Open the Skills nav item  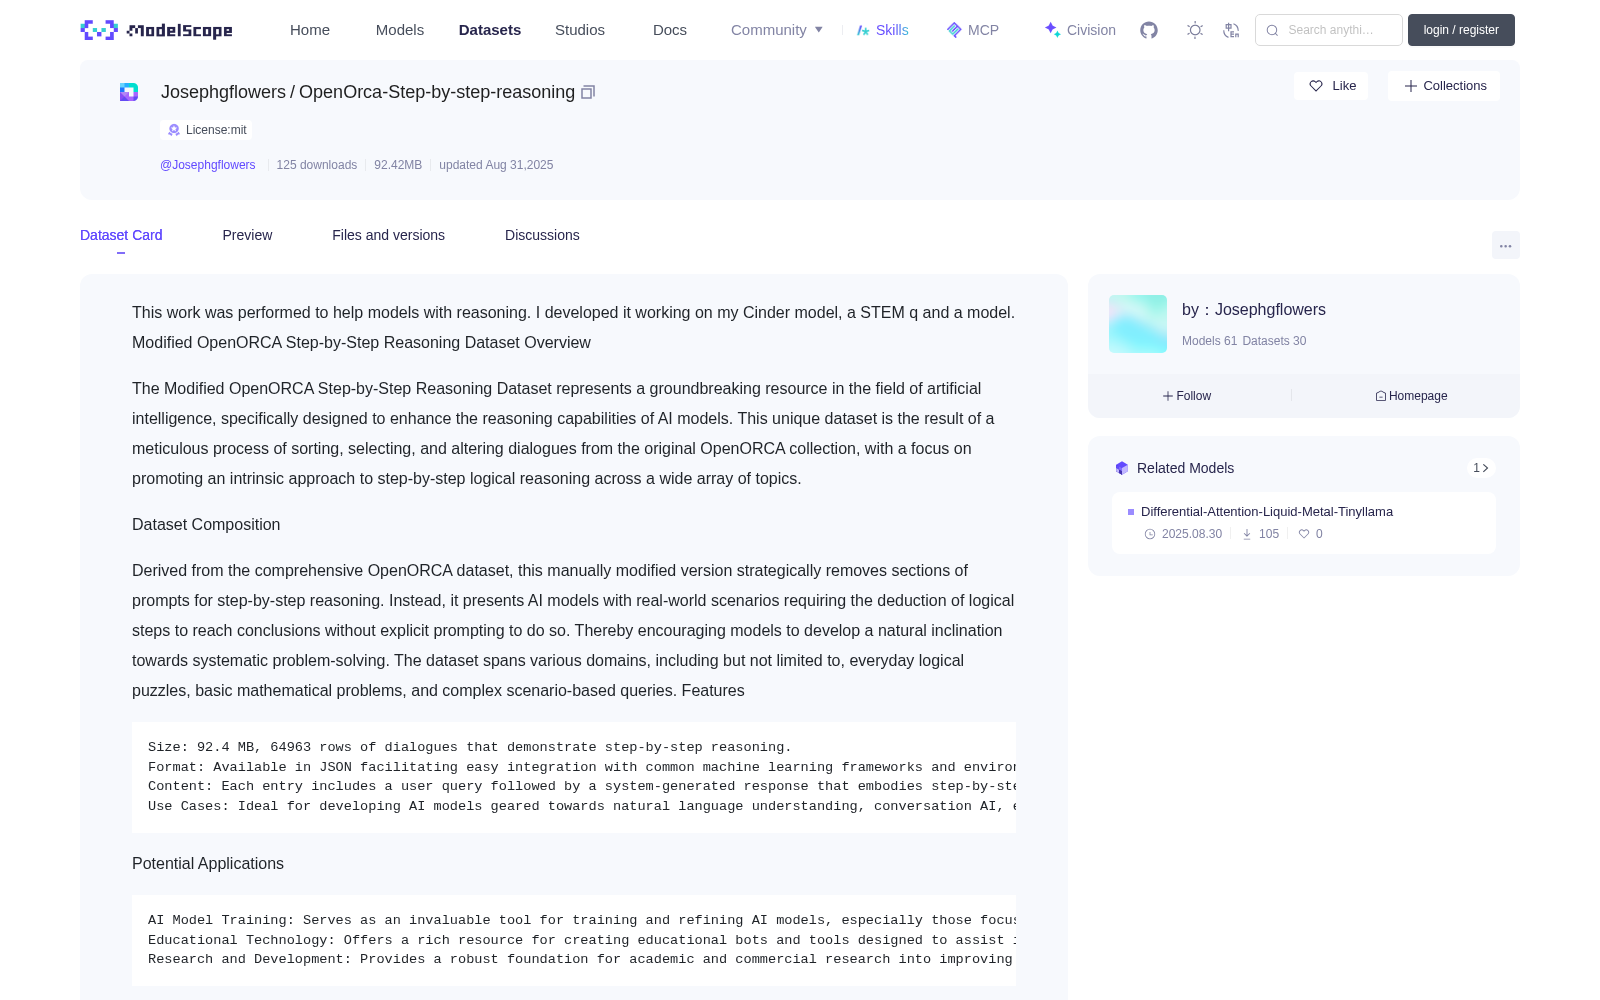[882, 30]
